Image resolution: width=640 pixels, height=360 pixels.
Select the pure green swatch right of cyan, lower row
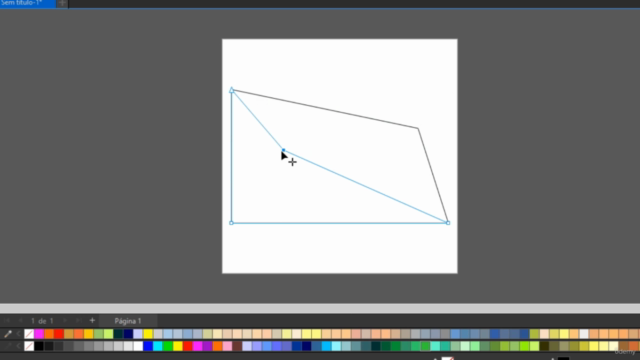click(x=168, y=346)
